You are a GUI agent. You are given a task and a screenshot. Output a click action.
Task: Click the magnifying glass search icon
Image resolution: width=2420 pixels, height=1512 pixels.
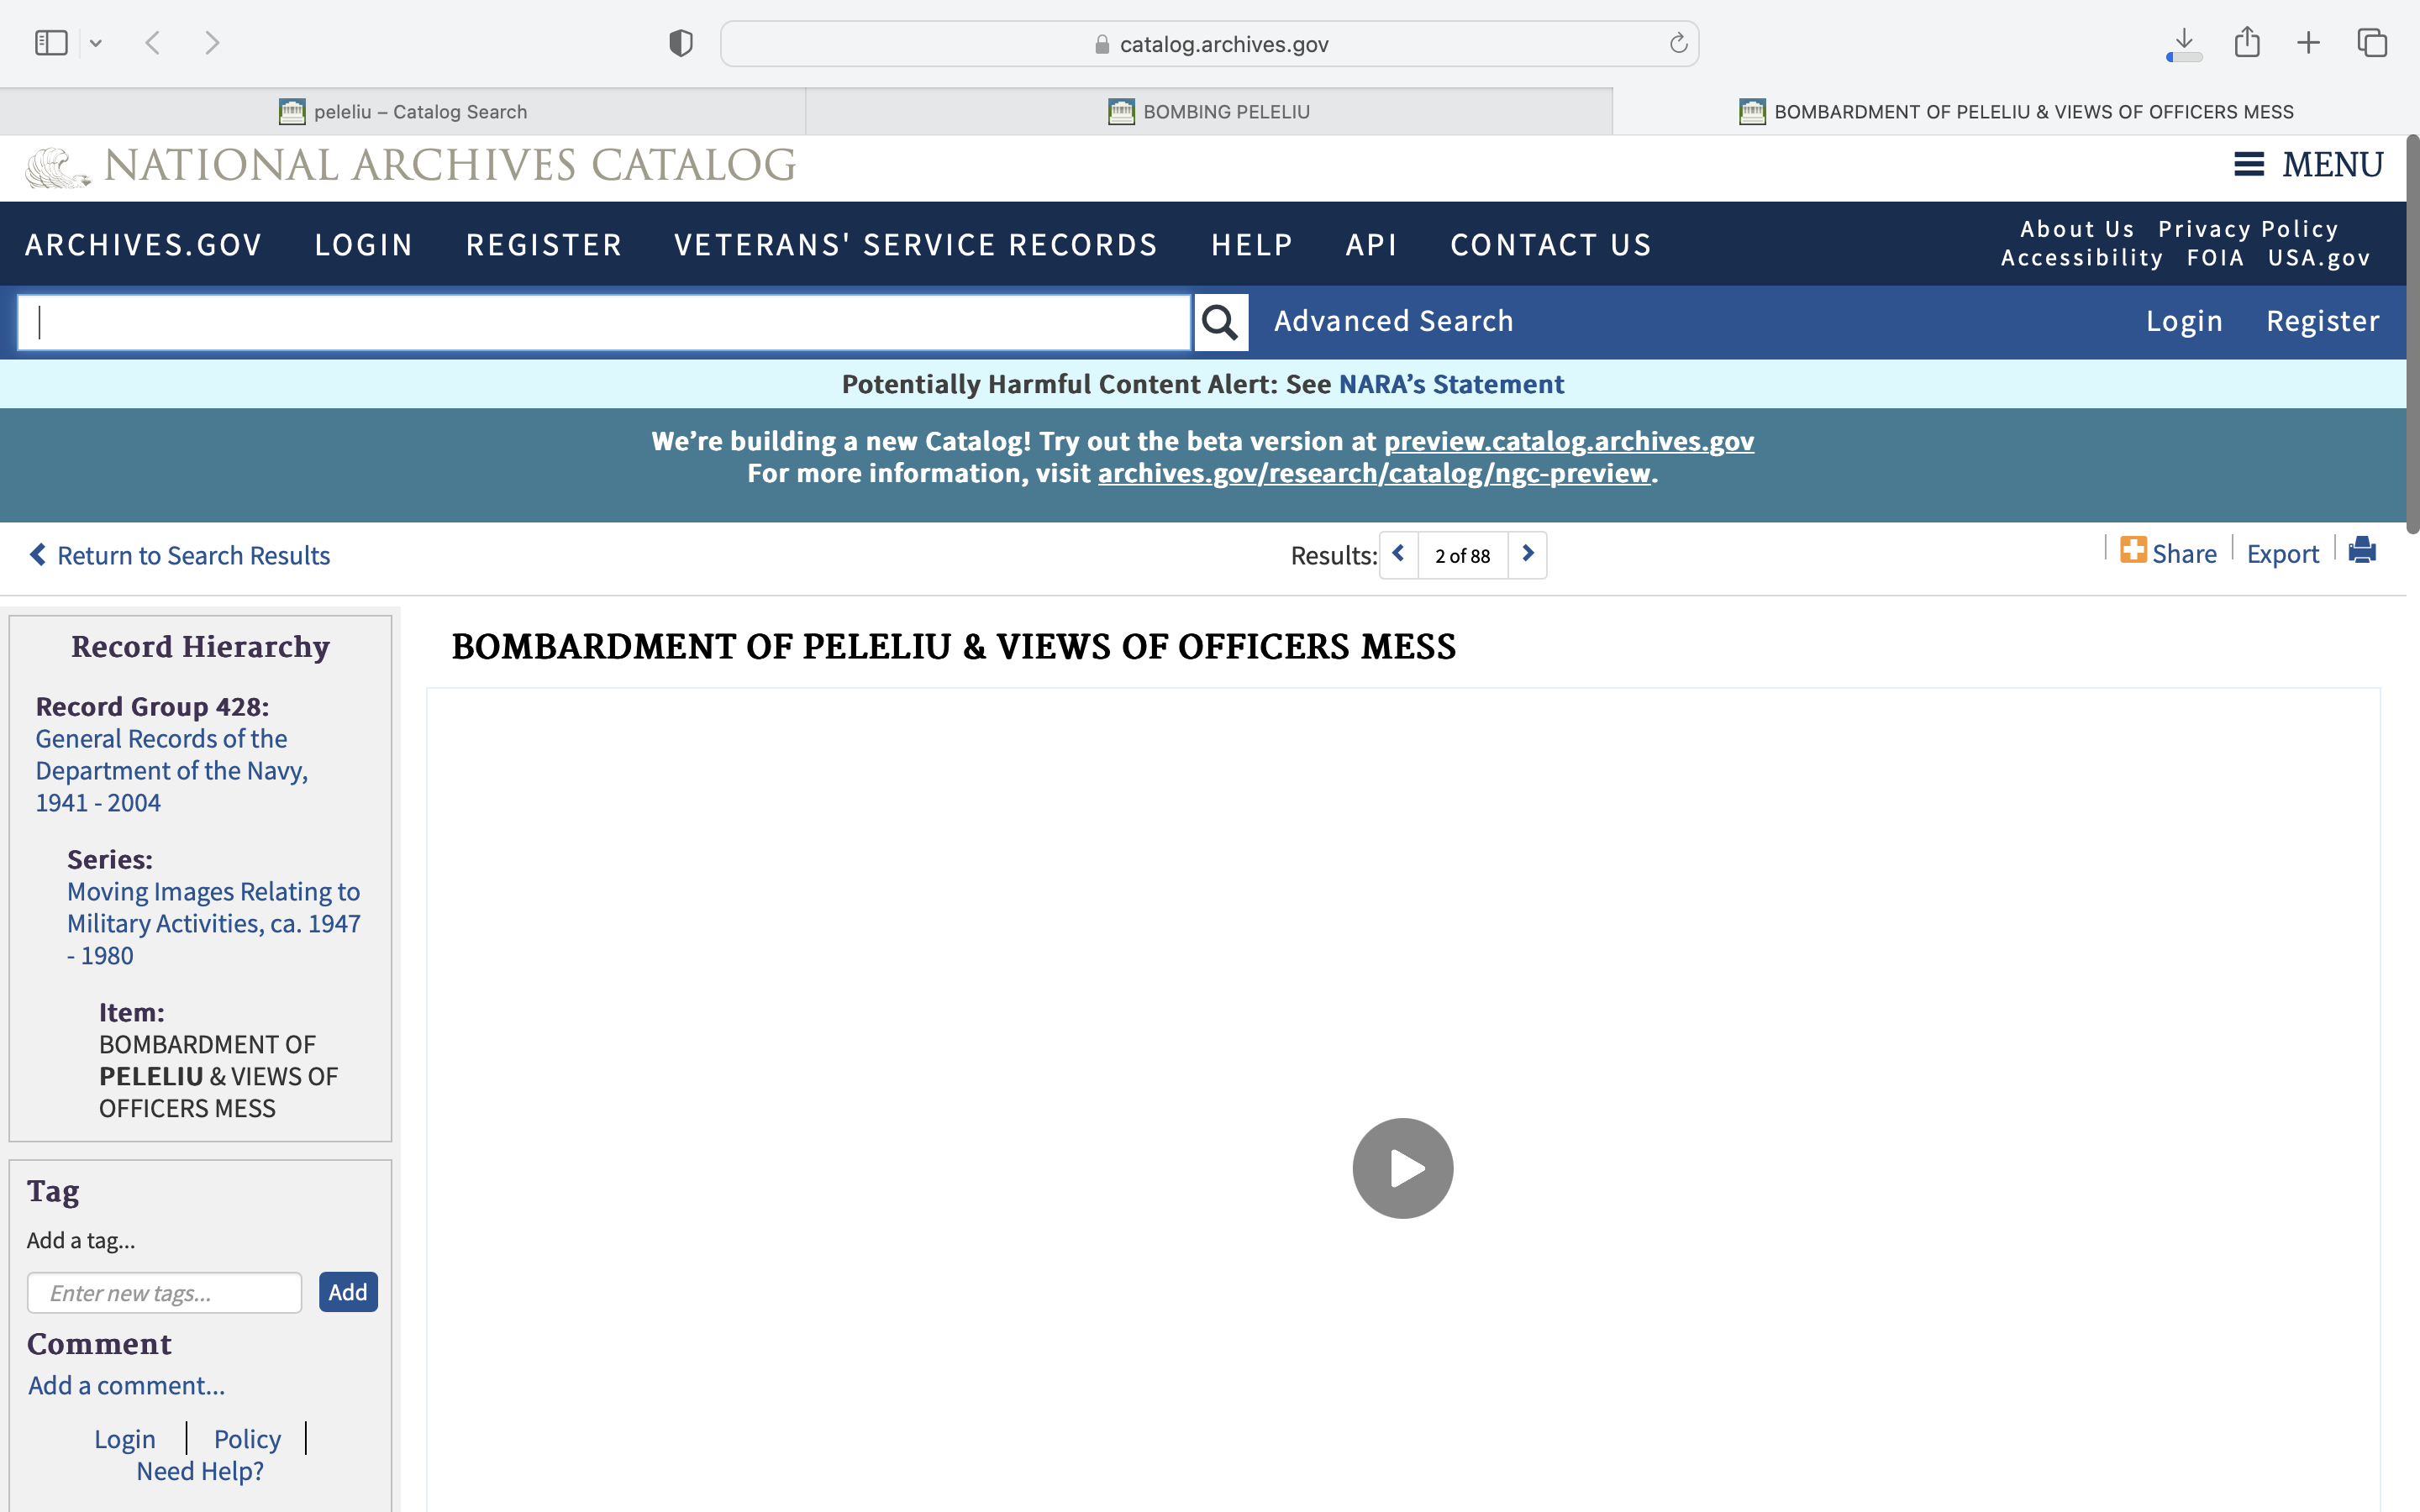[x=1220, y=322]
